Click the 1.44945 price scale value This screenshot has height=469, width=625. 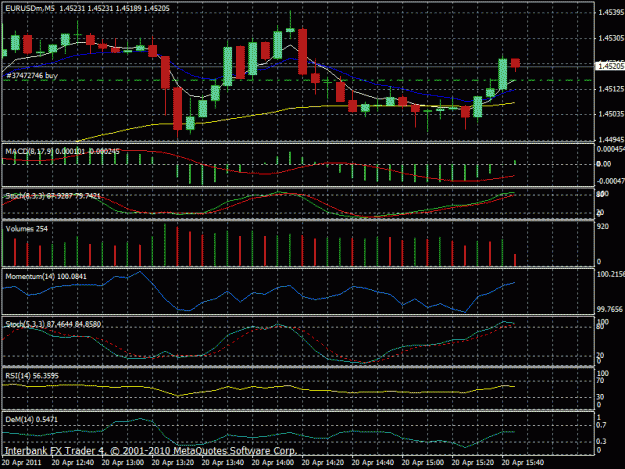(611, 140)
